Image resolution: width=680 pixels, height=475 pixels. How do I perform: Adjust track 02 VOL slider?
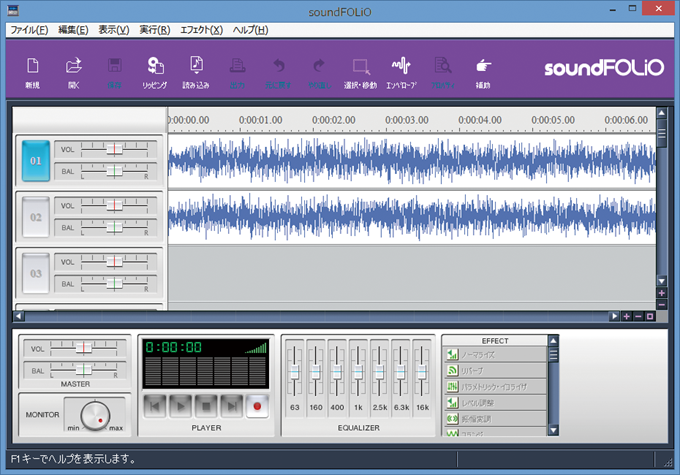[x=114, y=206]
